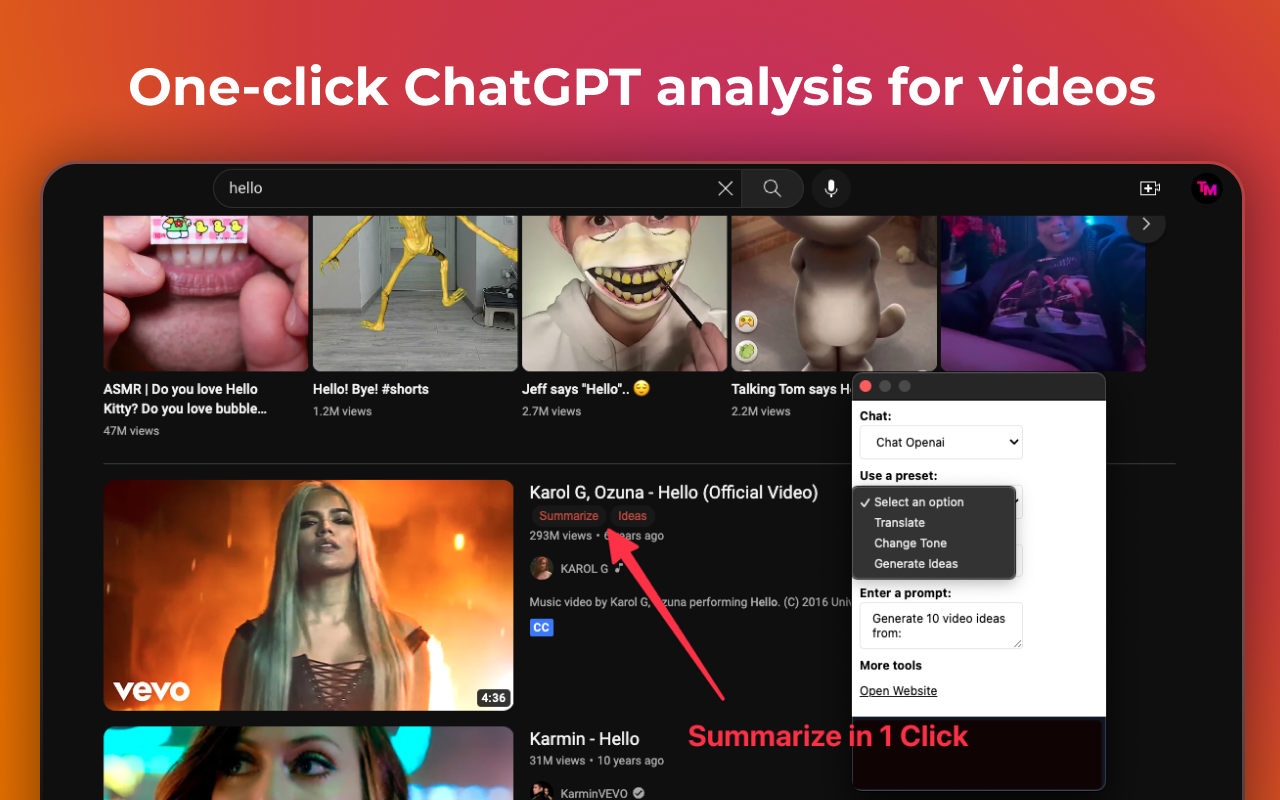Viewport: 1280px width, 800px height.
Task: Open the Karol G vevo video thumbnail
Action: tap(308, 595)
